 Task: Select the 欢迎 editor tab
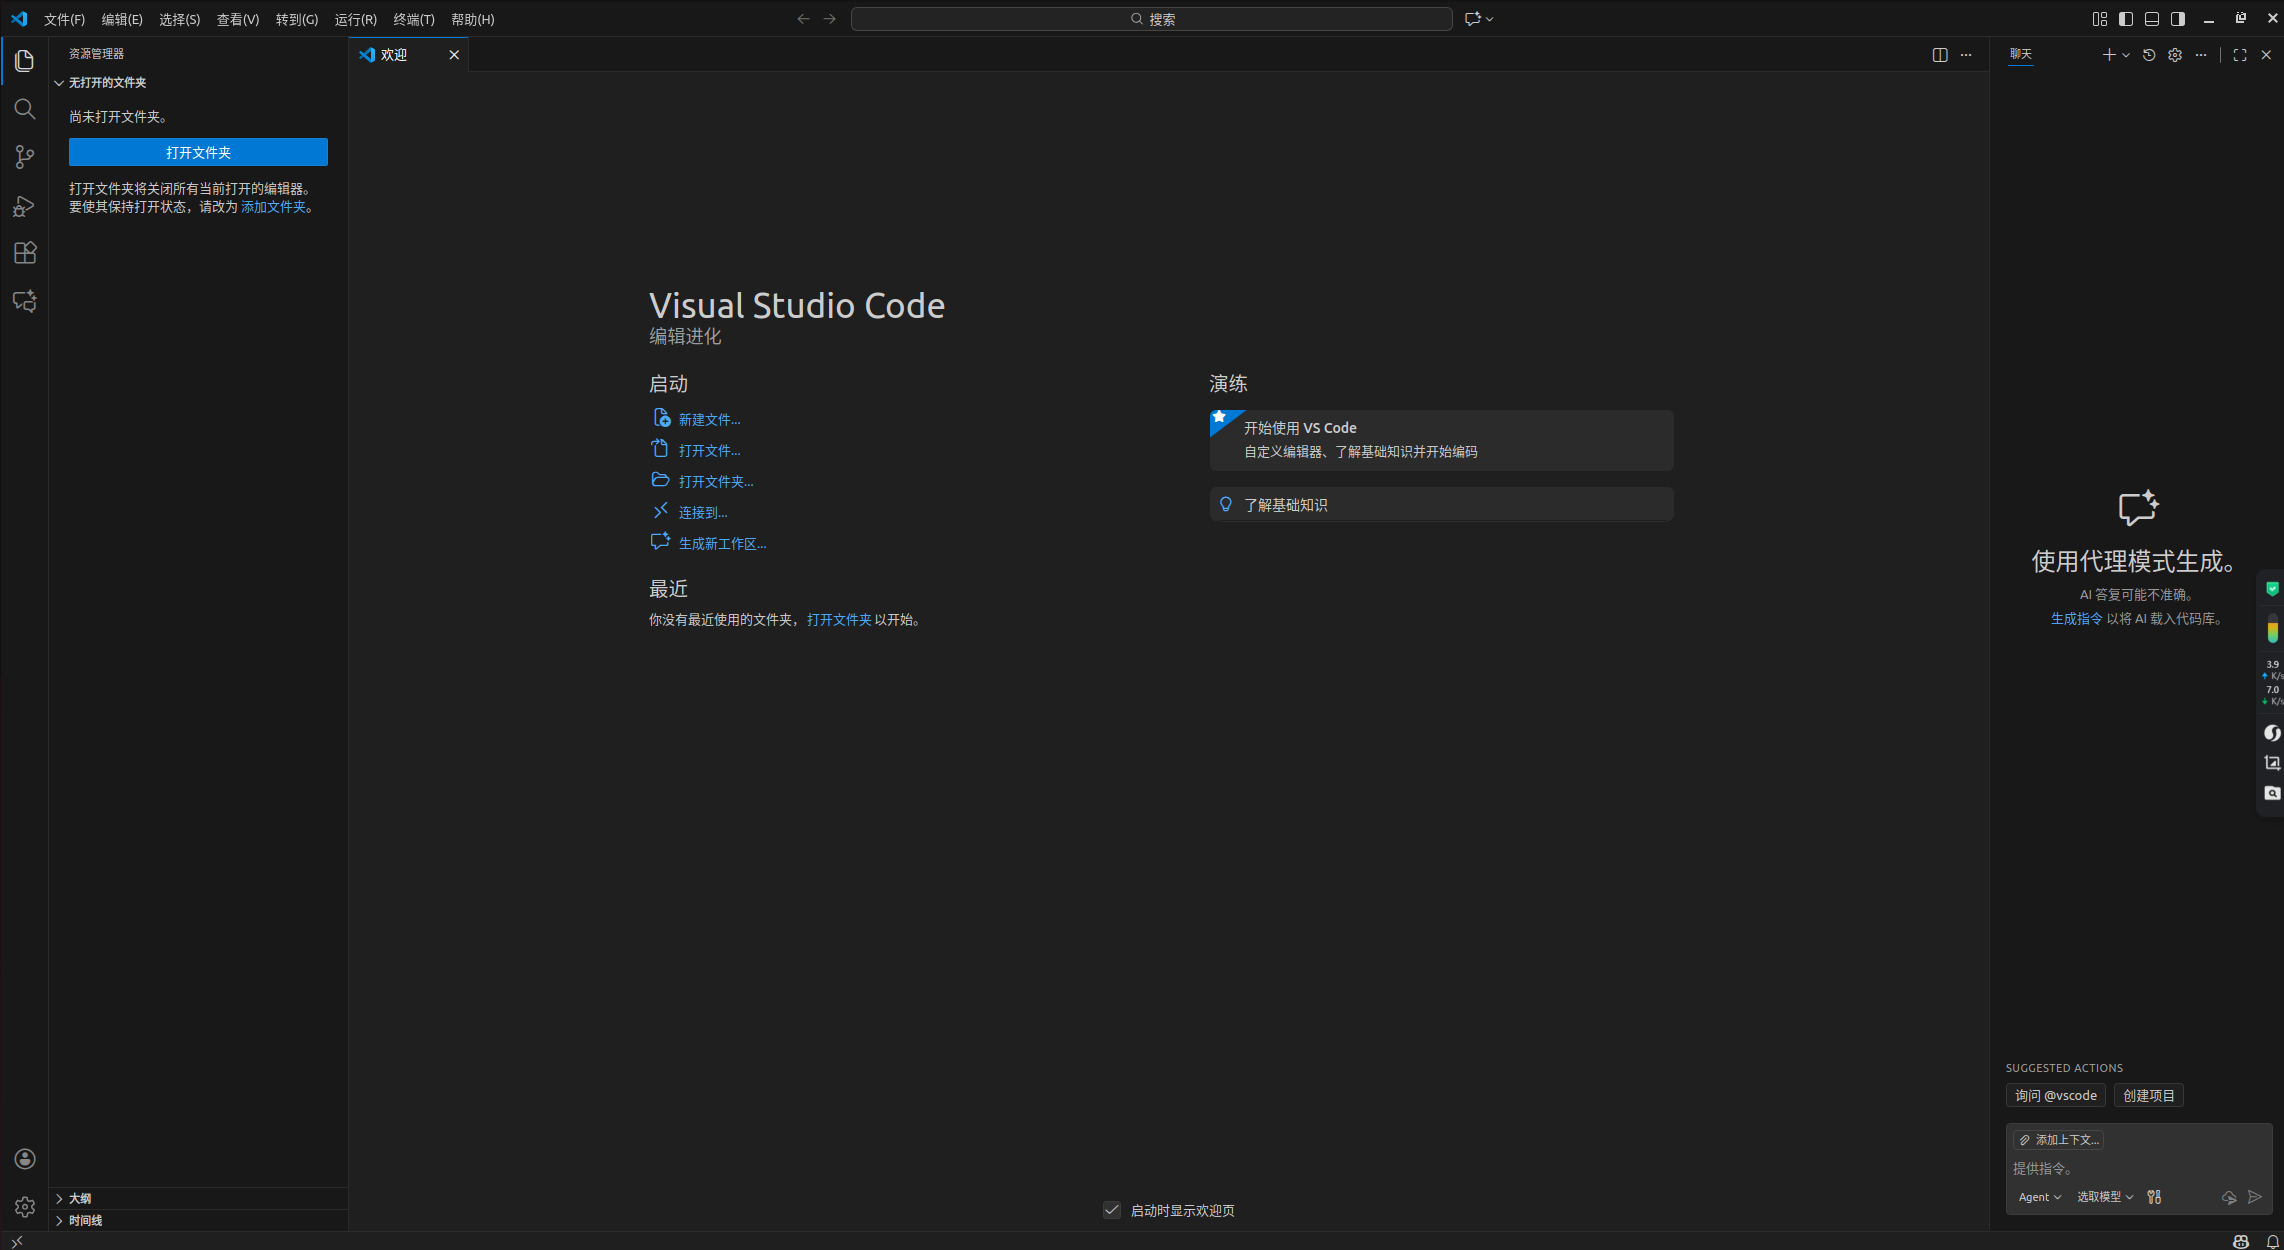(394, 55)
